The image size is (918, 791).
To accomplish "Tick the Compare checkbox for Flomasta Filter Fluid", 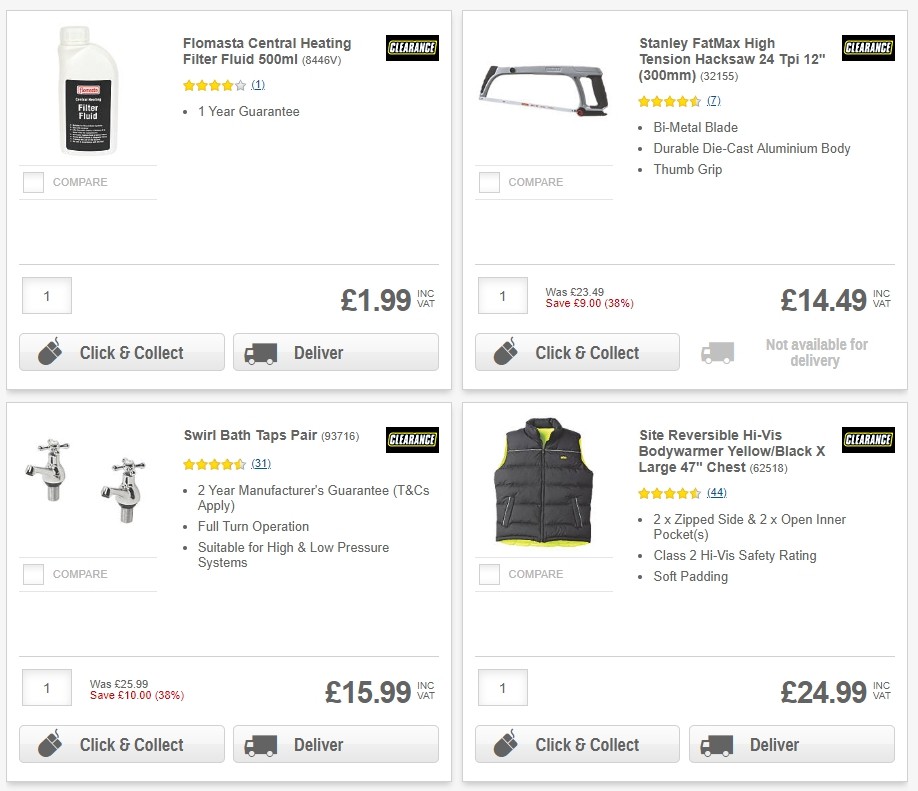I will [33, 182].
